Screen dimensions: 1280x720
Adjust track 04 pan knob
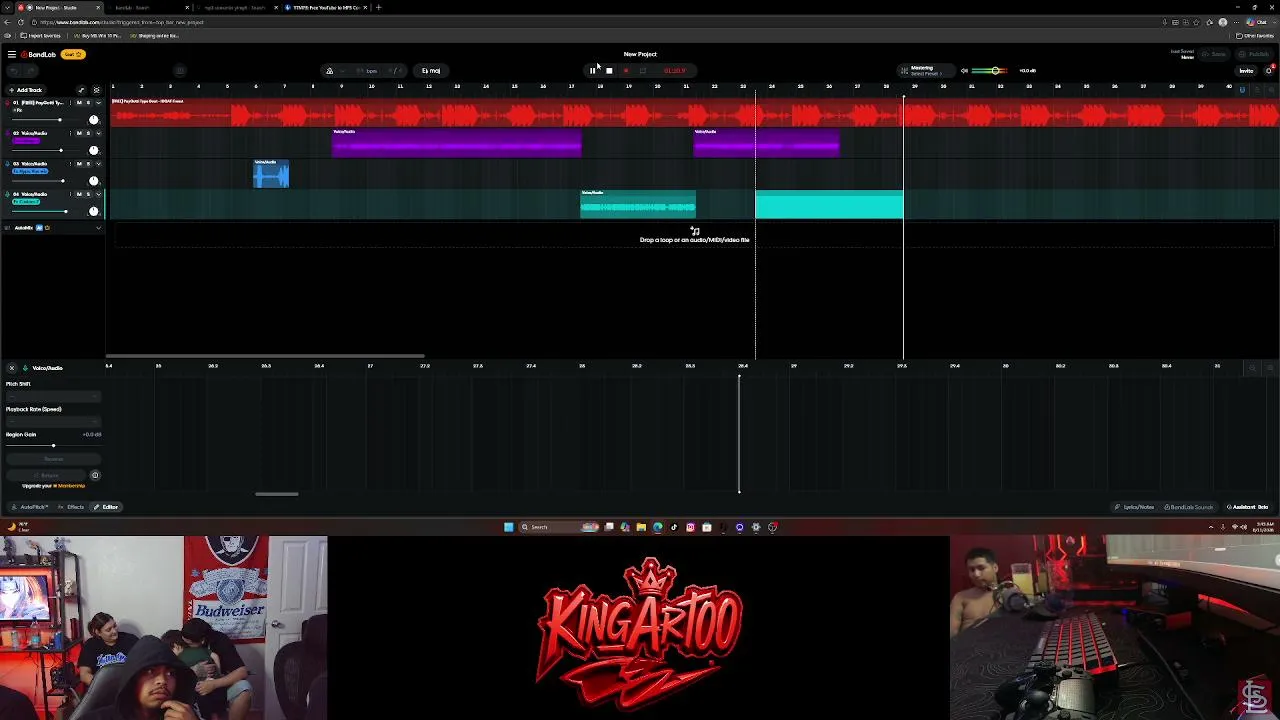click(x=94, y=211)
